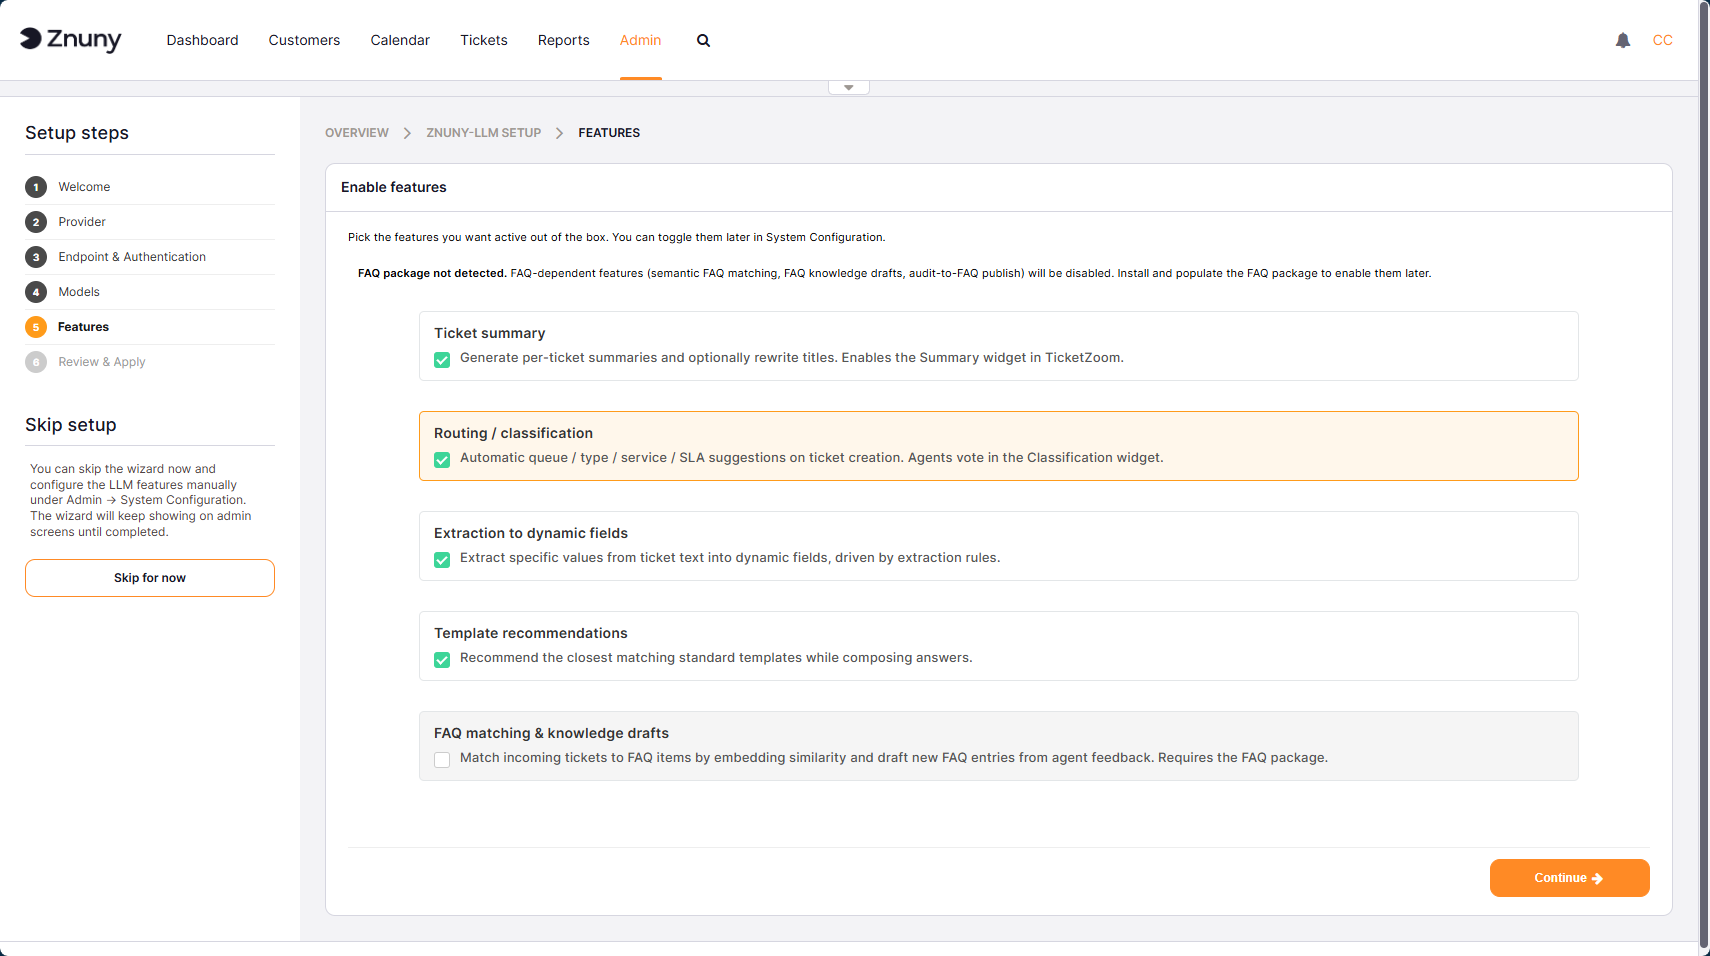Click 'Match incoming tickets to FAQ items' description
The image size is (1710, 956).
point(894,758)
